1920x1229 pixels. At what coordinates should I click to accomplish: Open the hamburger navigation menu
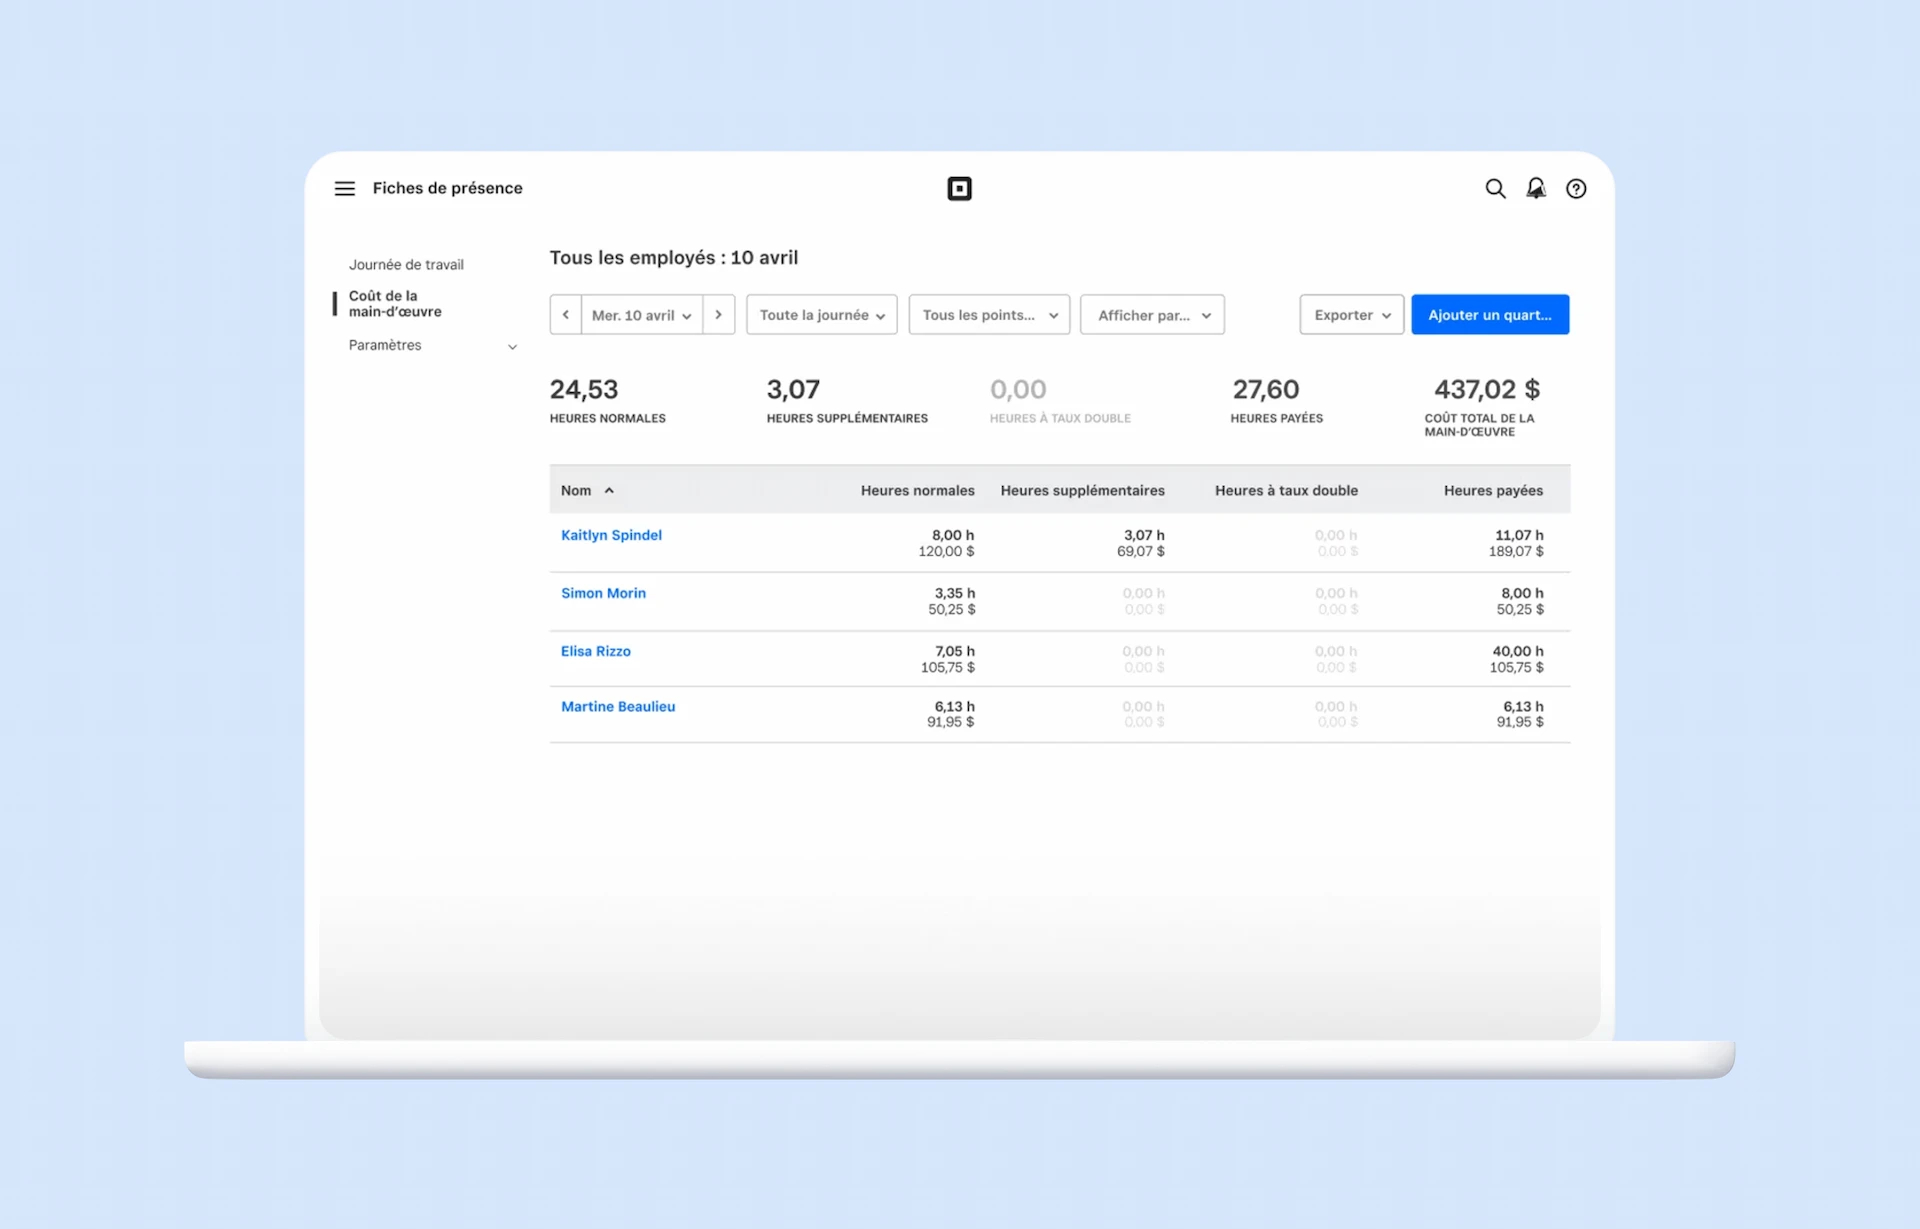coord(344,188)
